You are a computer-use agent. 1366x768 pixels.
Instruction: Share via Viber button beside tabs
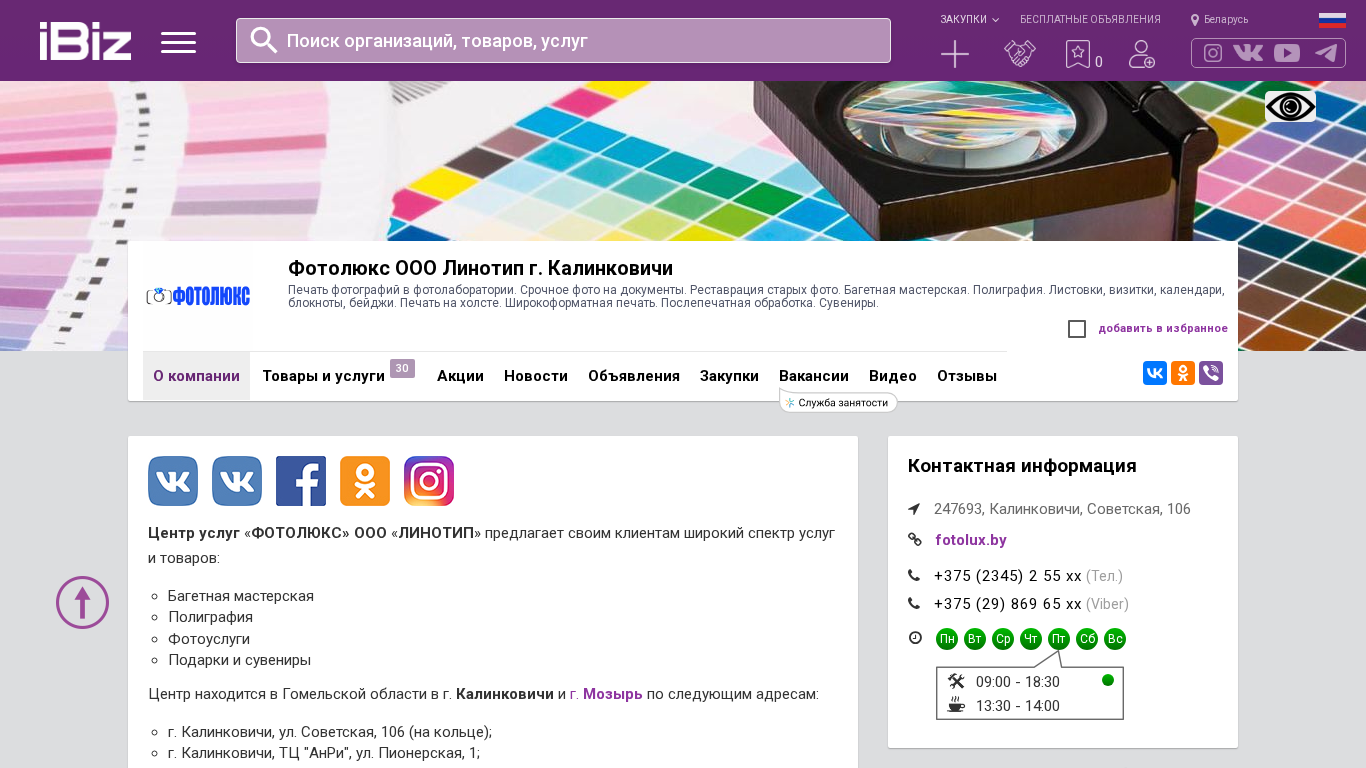1211,373
